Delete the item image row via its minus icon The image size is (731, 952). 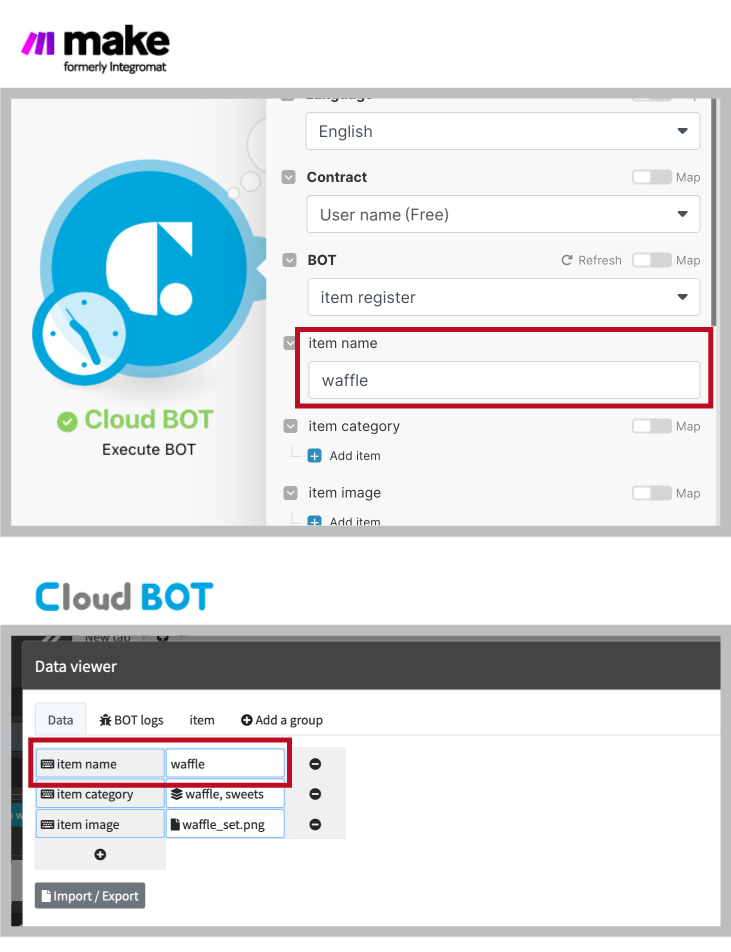click(315, 825)
